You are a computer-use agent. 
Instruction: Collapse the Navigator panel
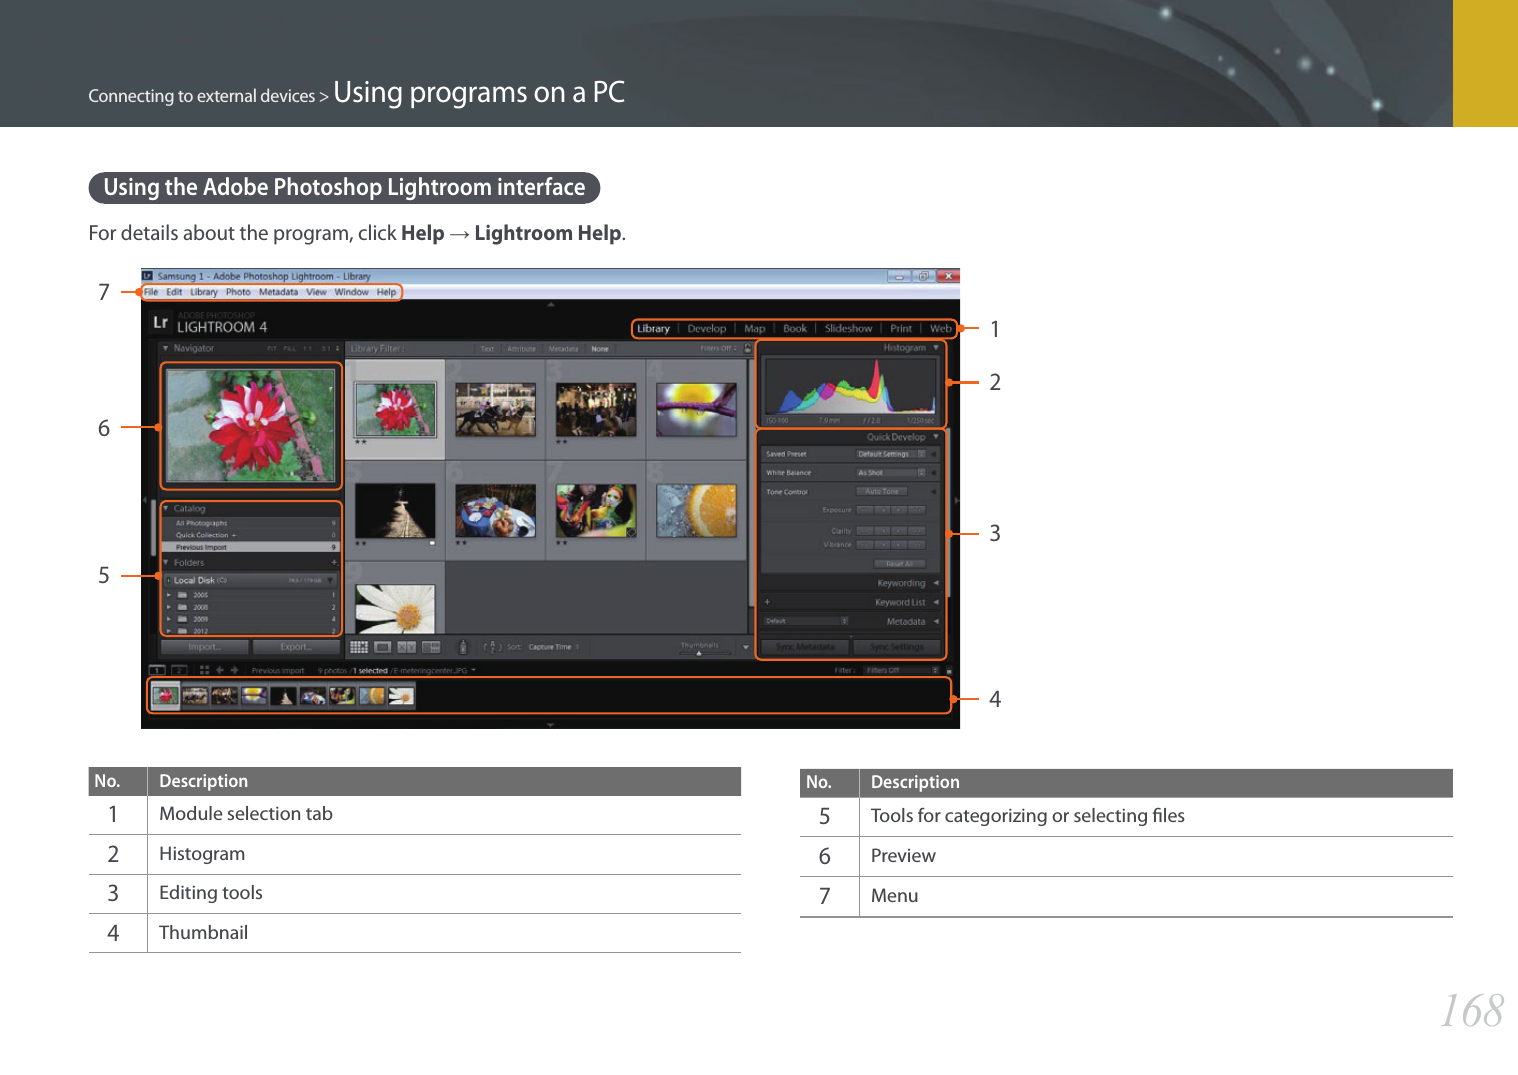coord(166,349)
